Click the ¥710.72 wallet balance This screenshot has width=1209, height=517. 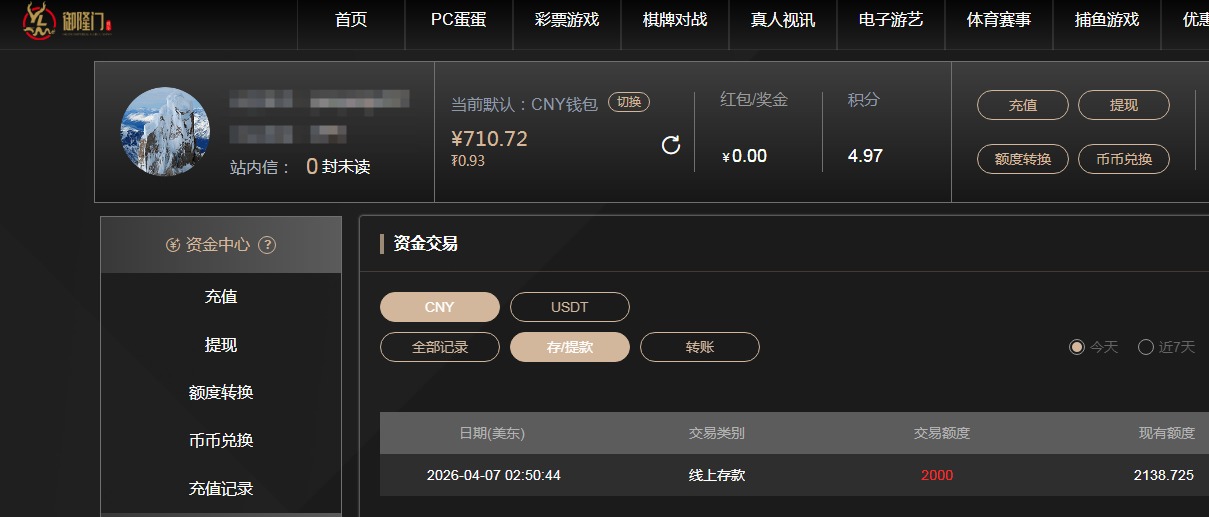pyautogui.click(x=489, y=139)
